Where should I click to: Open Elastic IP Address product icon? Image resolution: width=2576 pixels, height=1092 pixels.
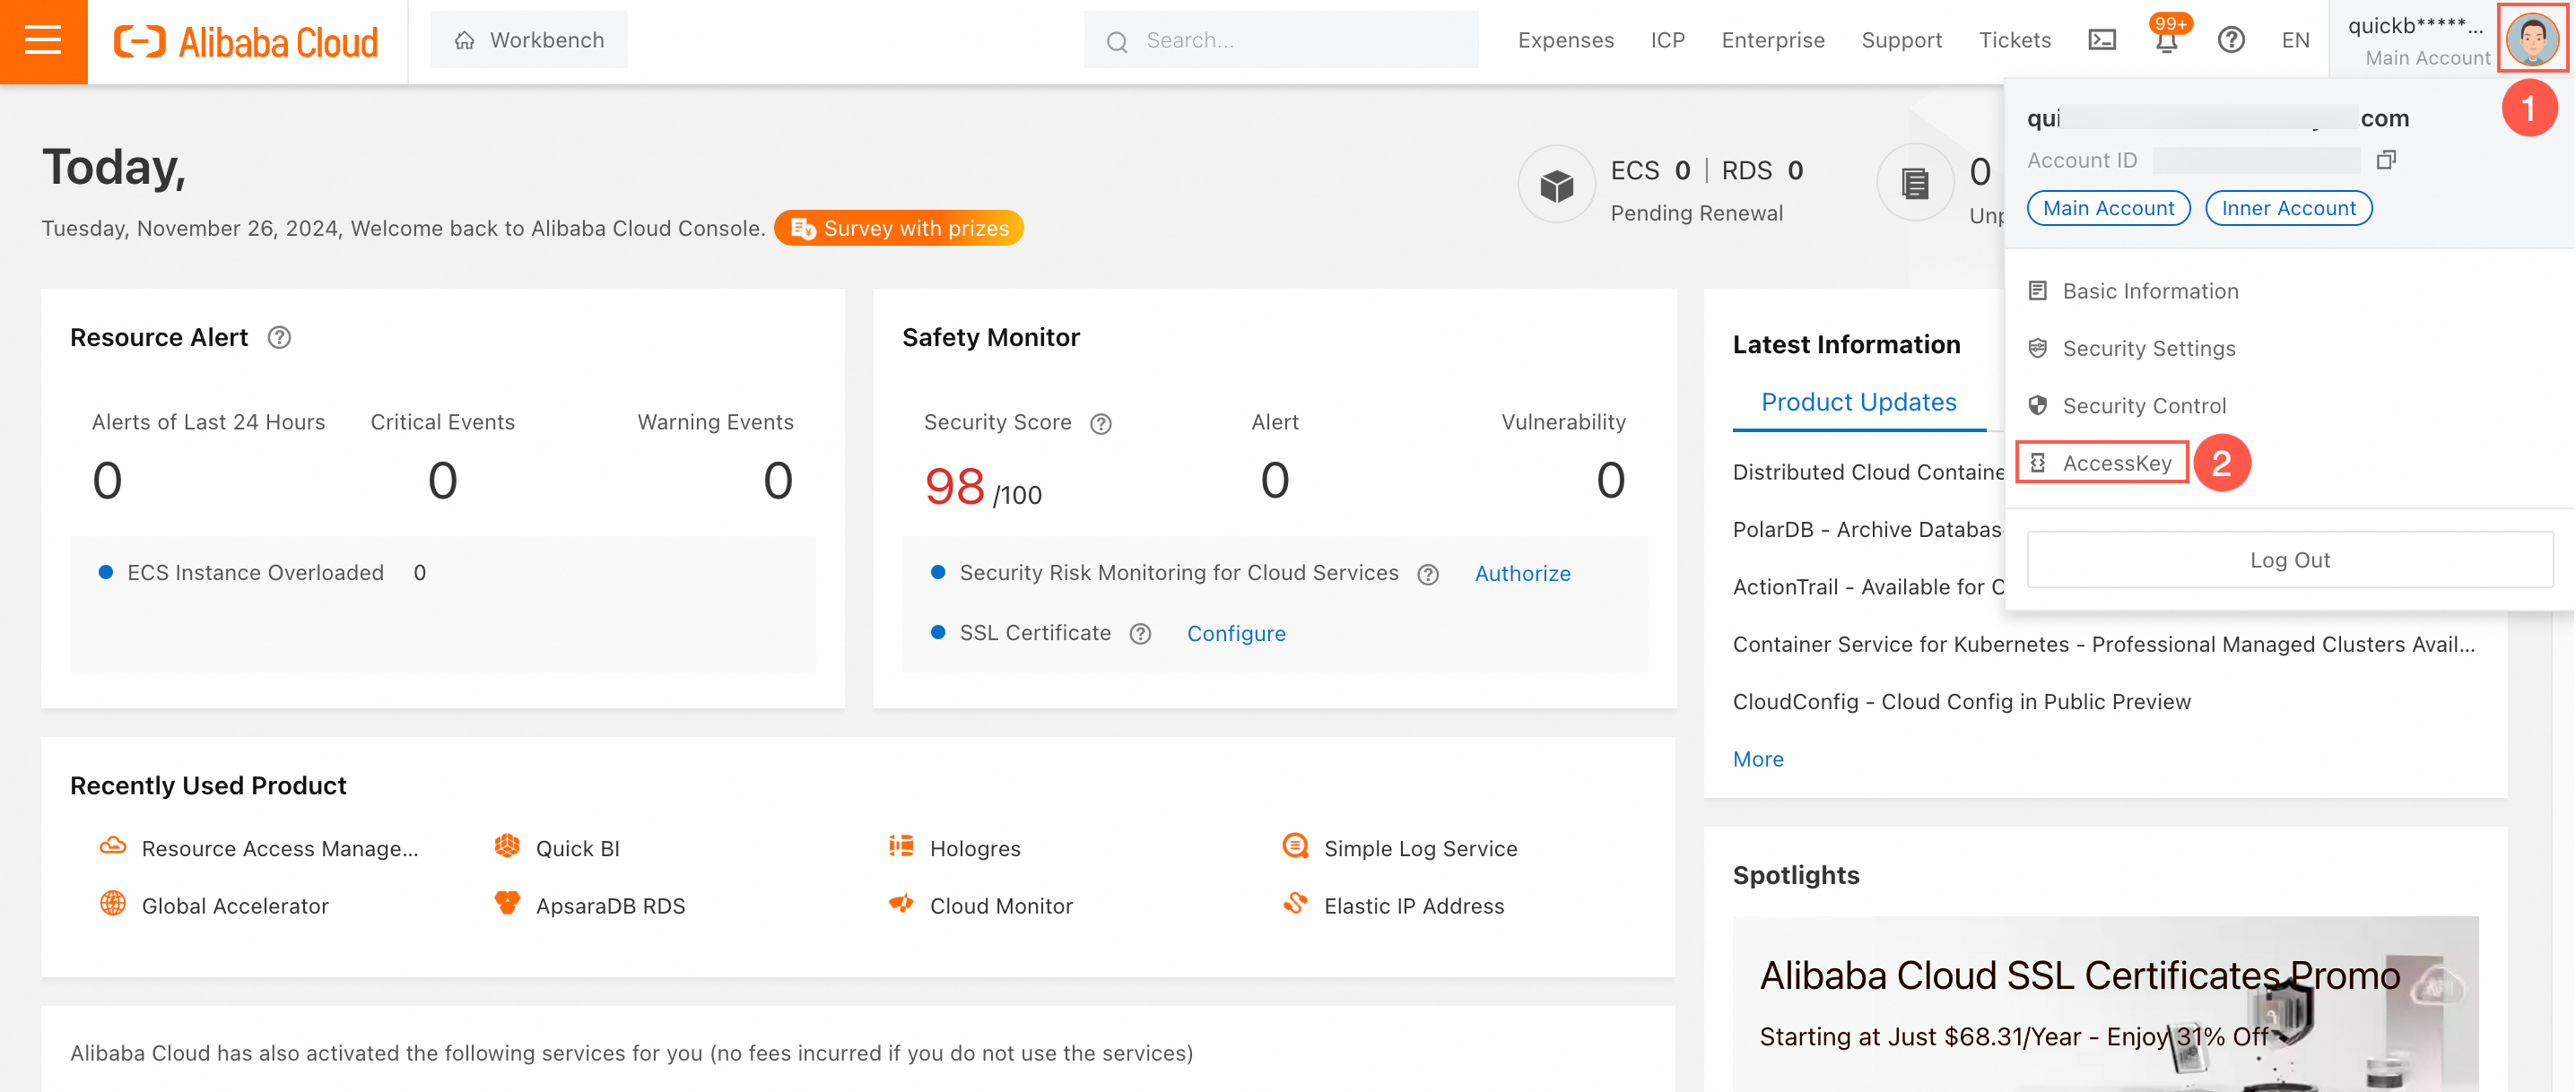click(1295, 903)
